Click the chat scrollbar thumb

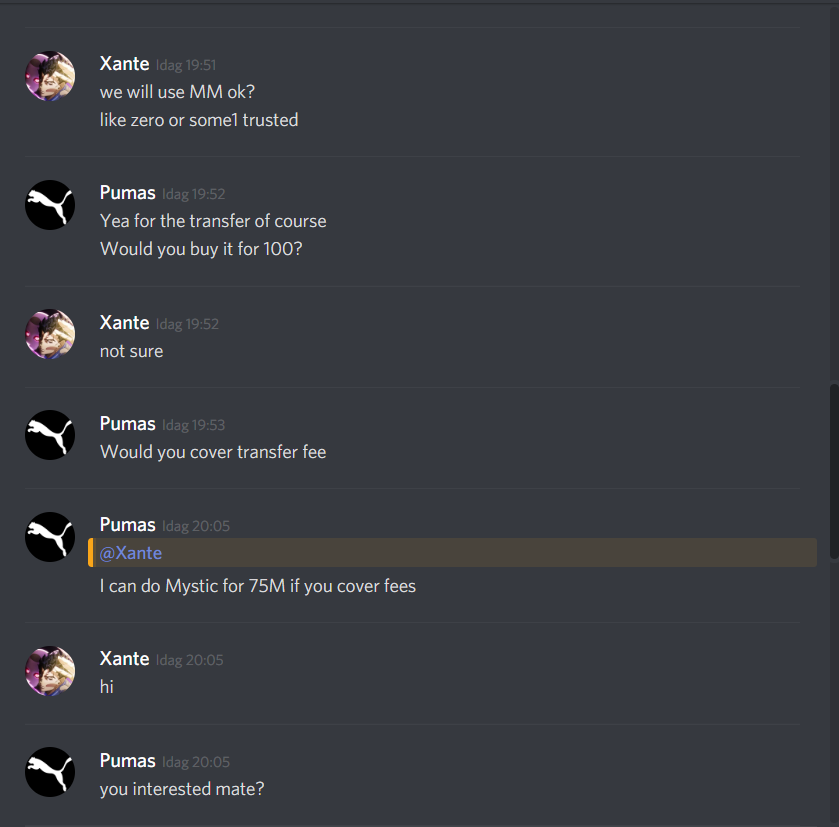click(x=834, y=471)
